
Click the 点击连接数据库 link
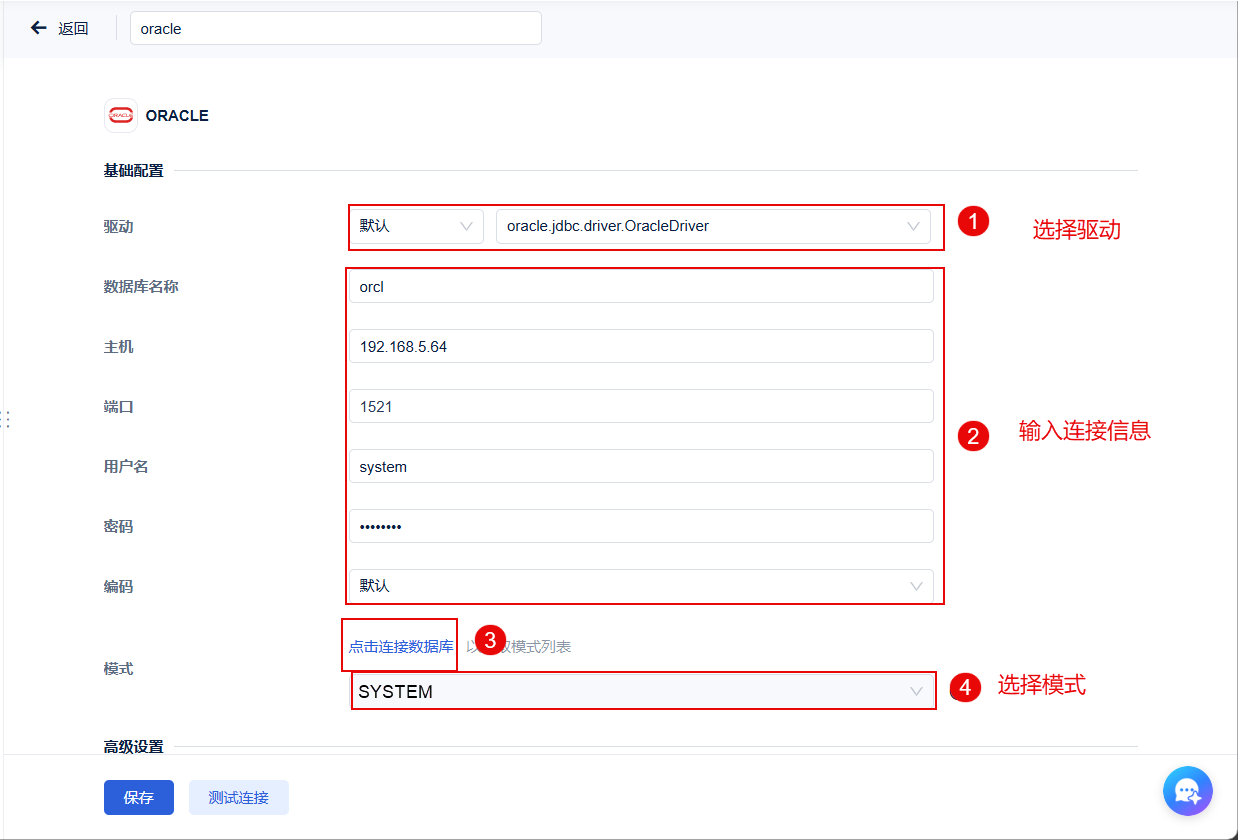[x=400, y=646]
